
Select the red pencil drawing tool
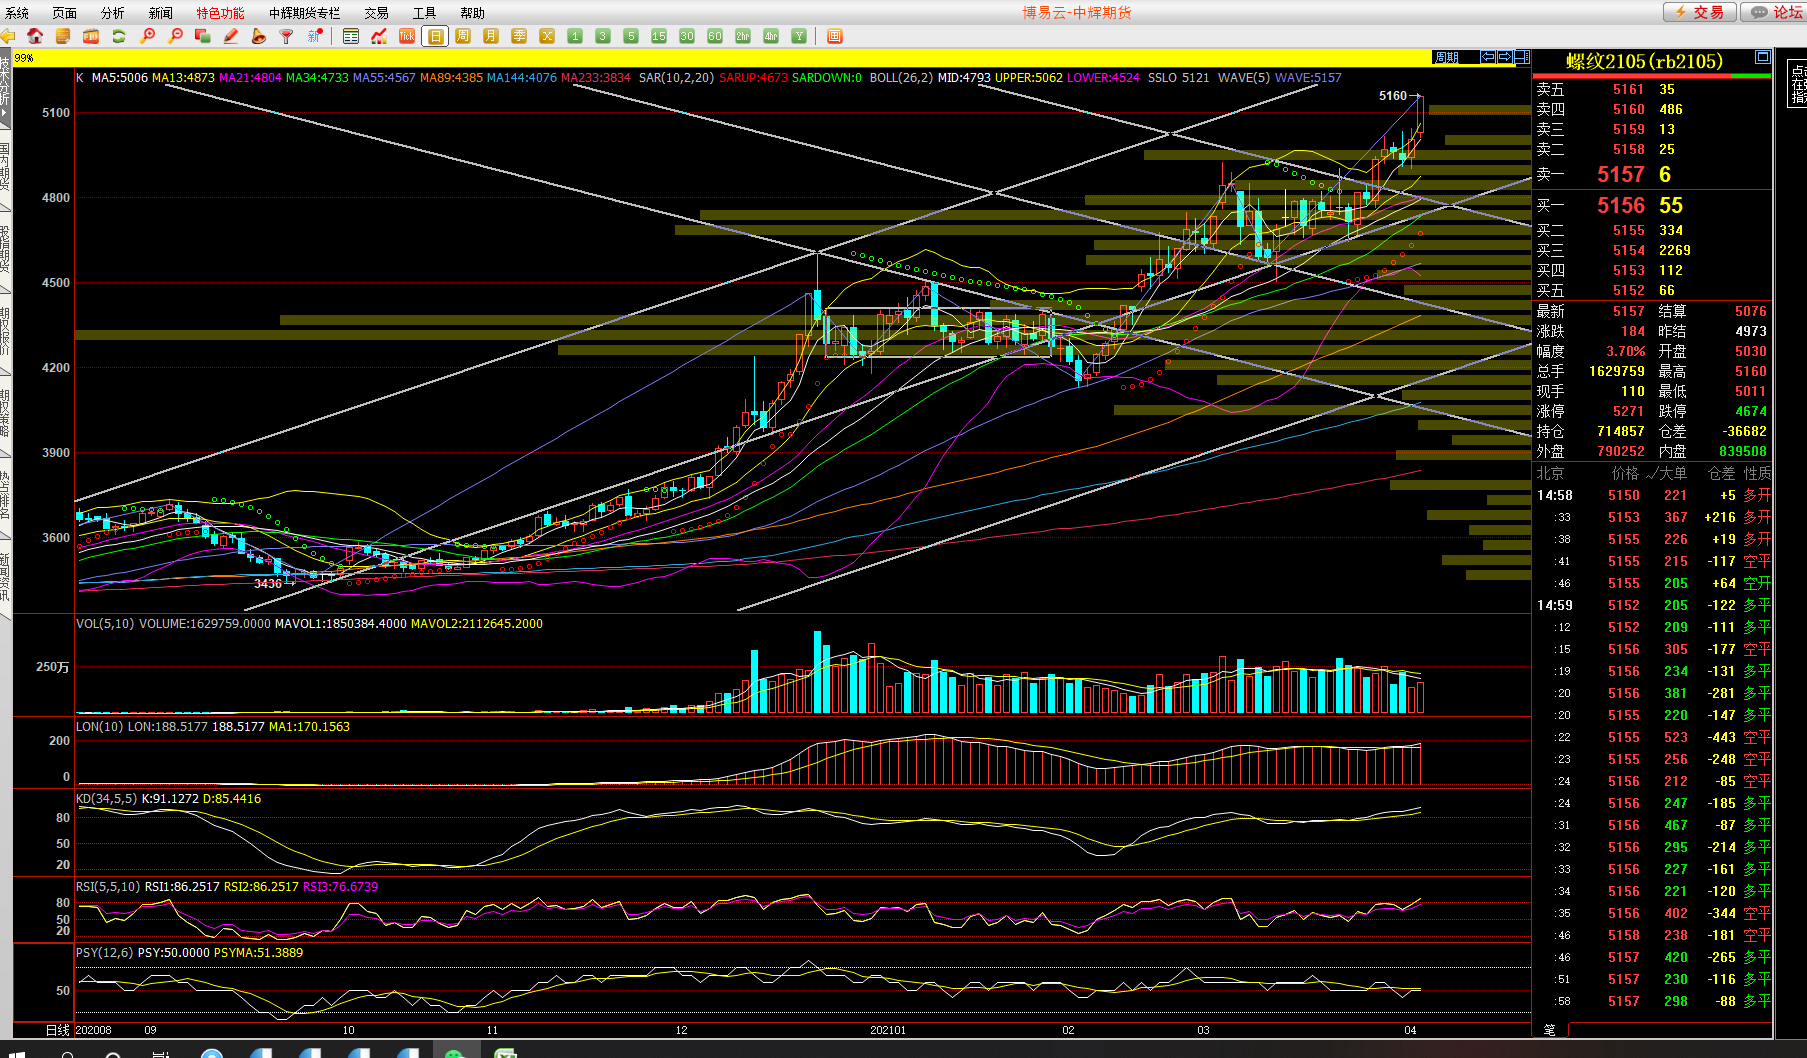(231, 36)
